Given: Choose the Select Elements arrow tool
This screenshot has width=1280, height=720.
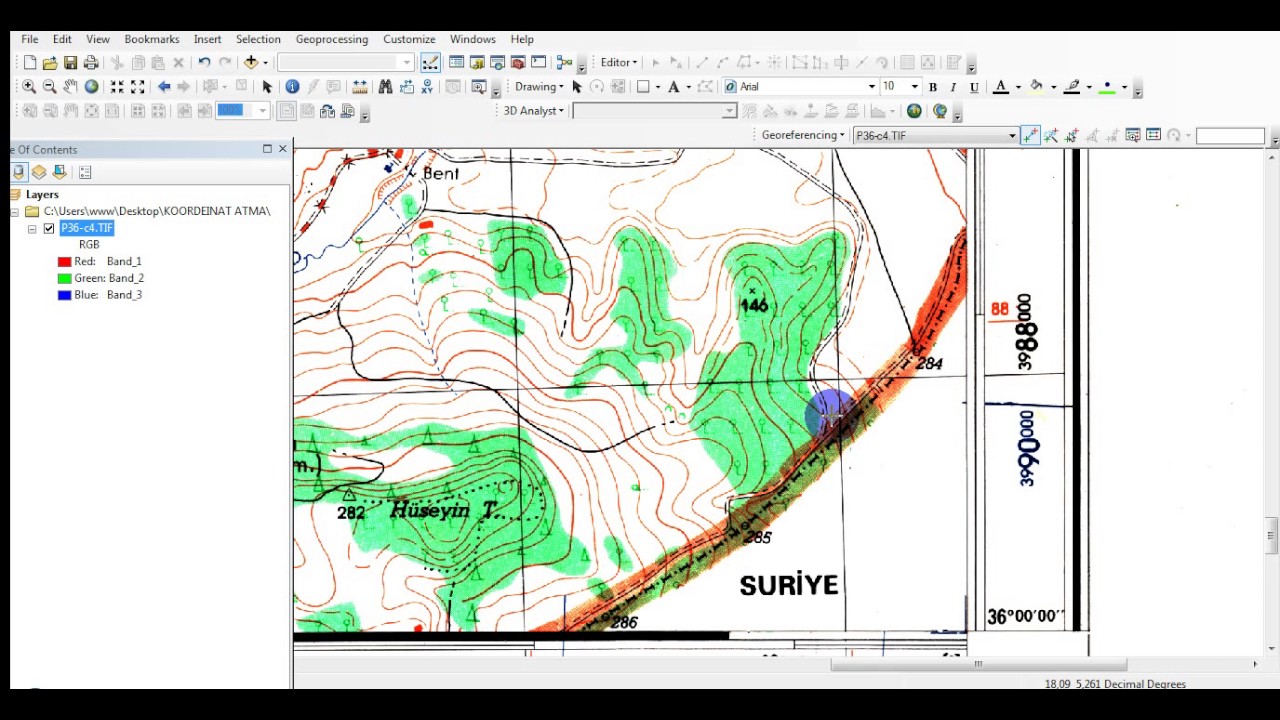Looking at the screenshot, I should (267, 87).
